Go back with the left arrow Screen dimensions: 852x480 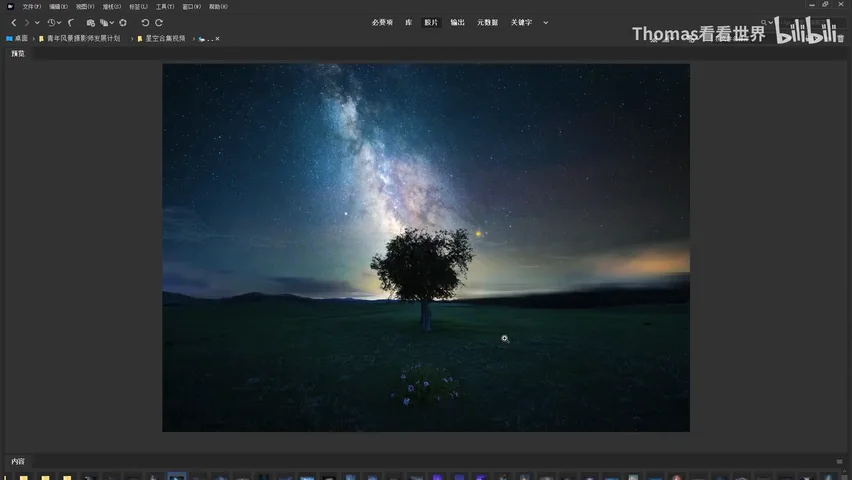[14, 23]
